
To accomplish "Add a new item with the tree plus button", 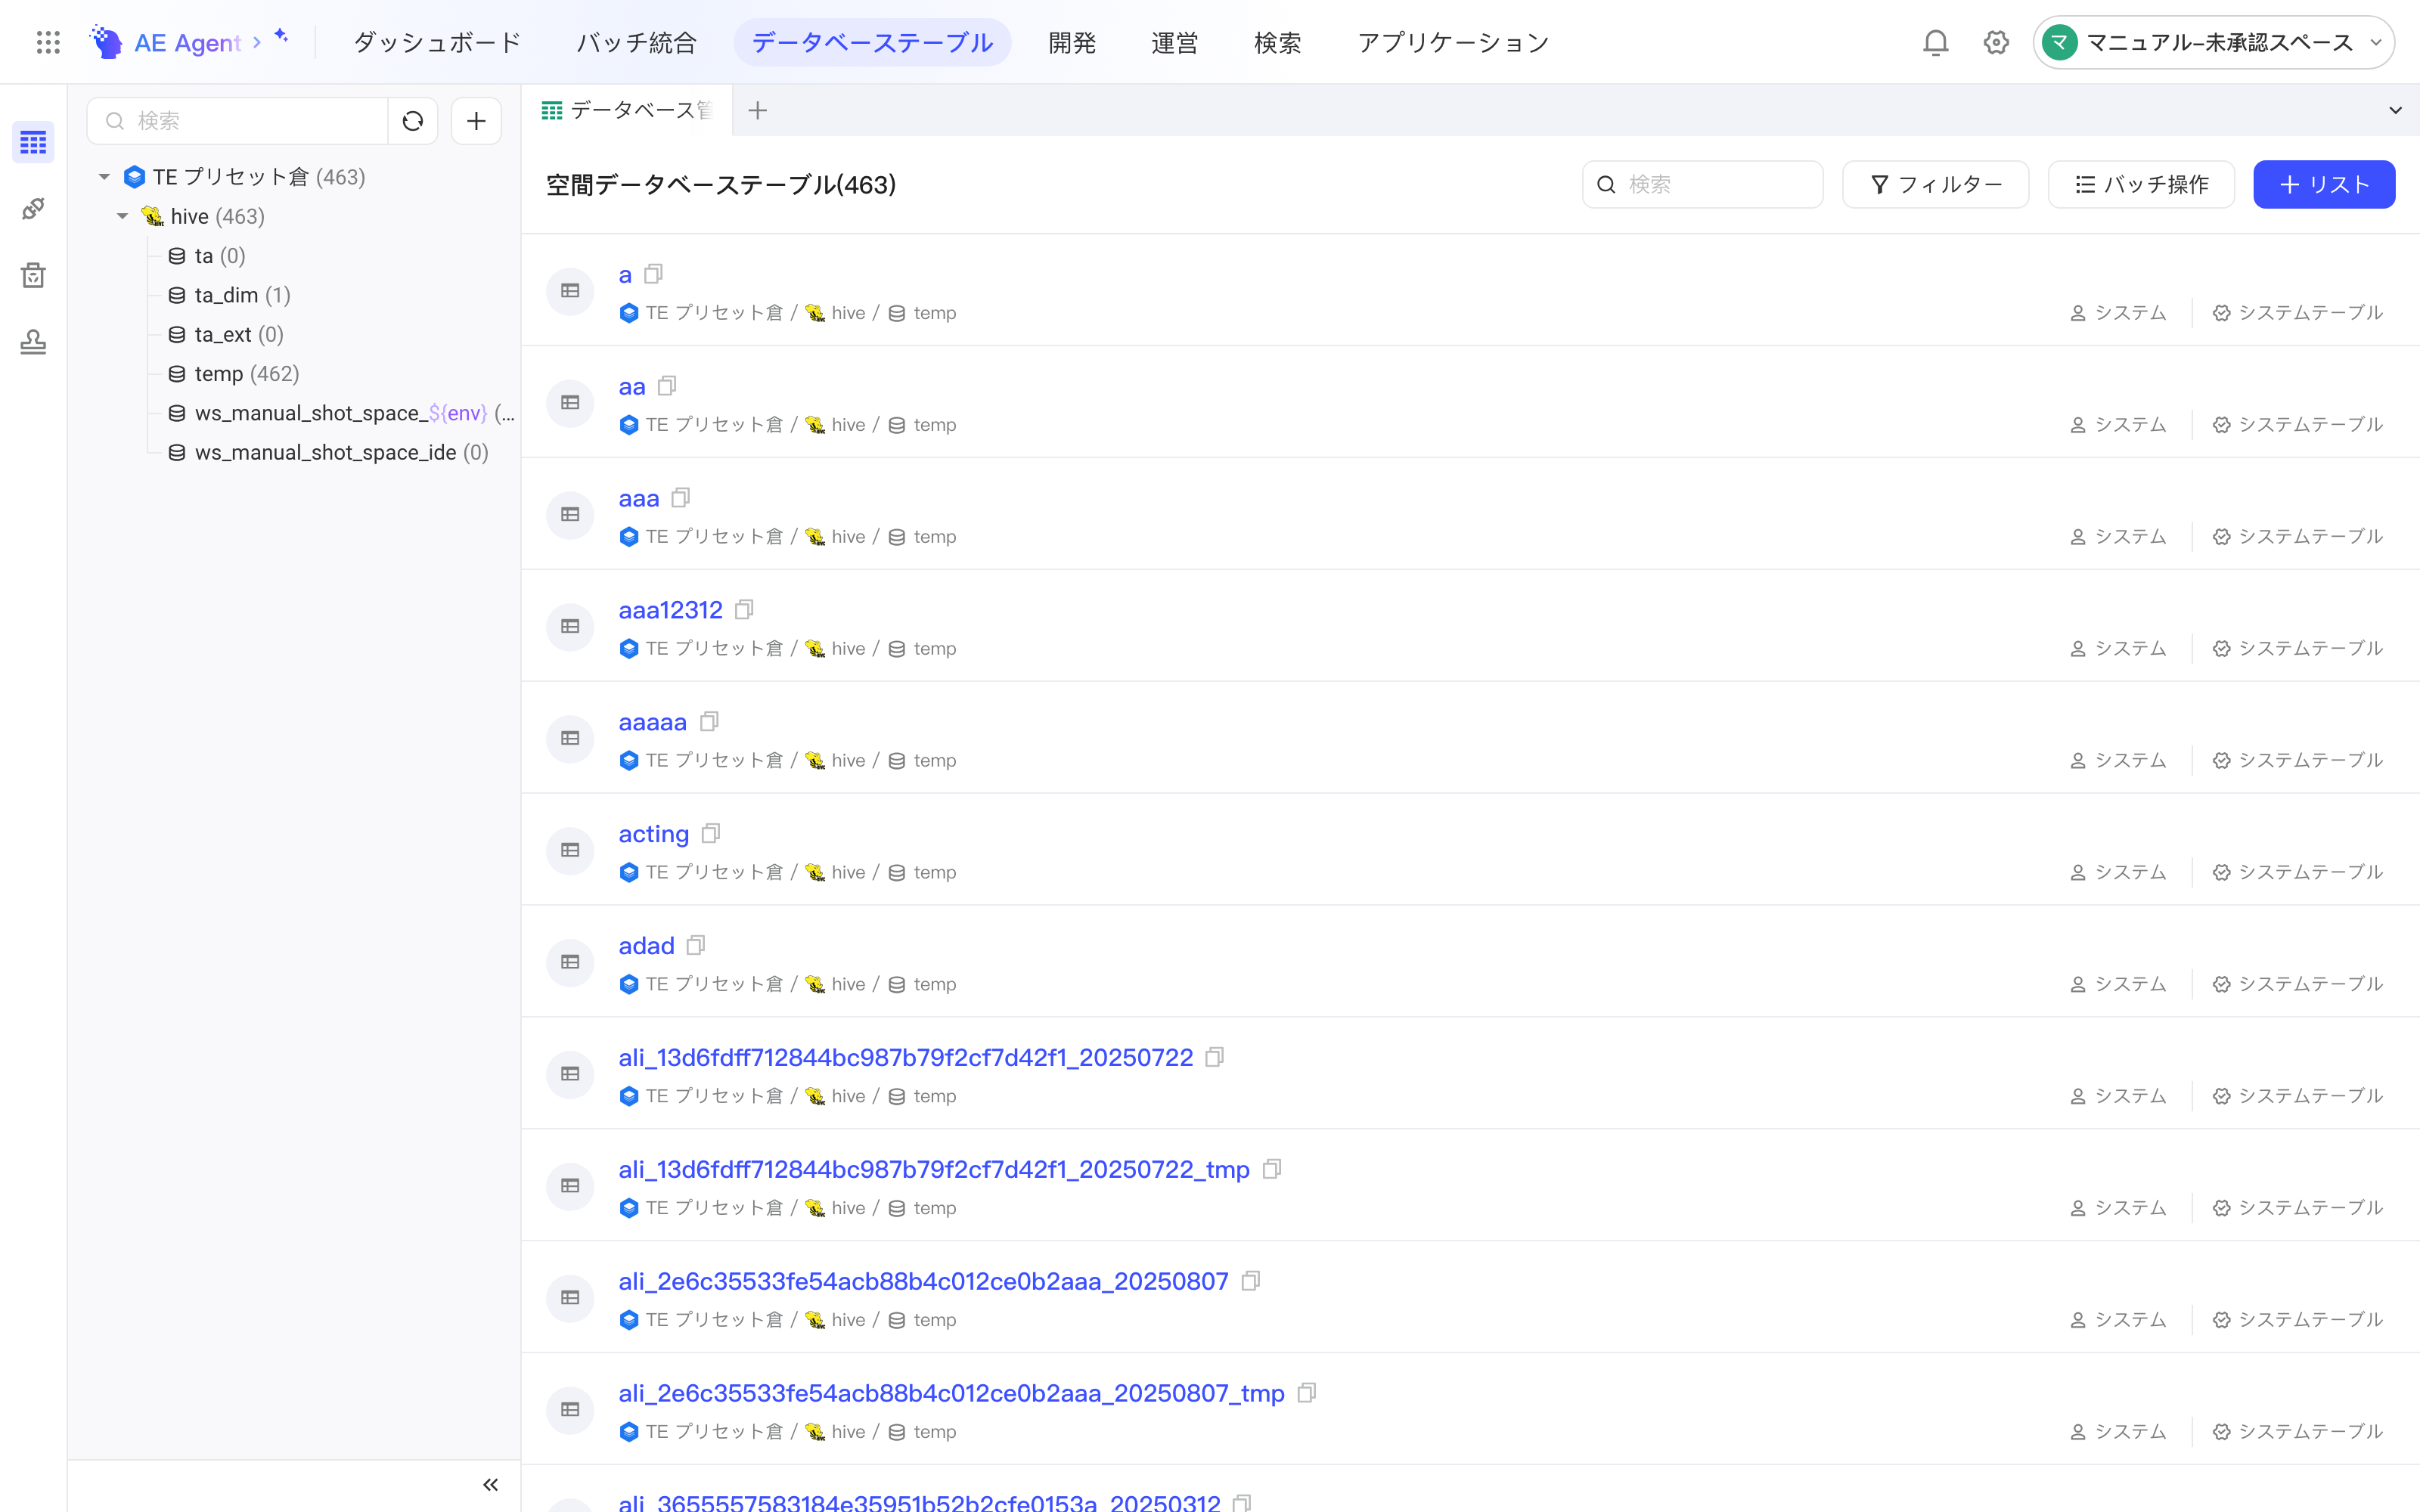I will point(476,121).
